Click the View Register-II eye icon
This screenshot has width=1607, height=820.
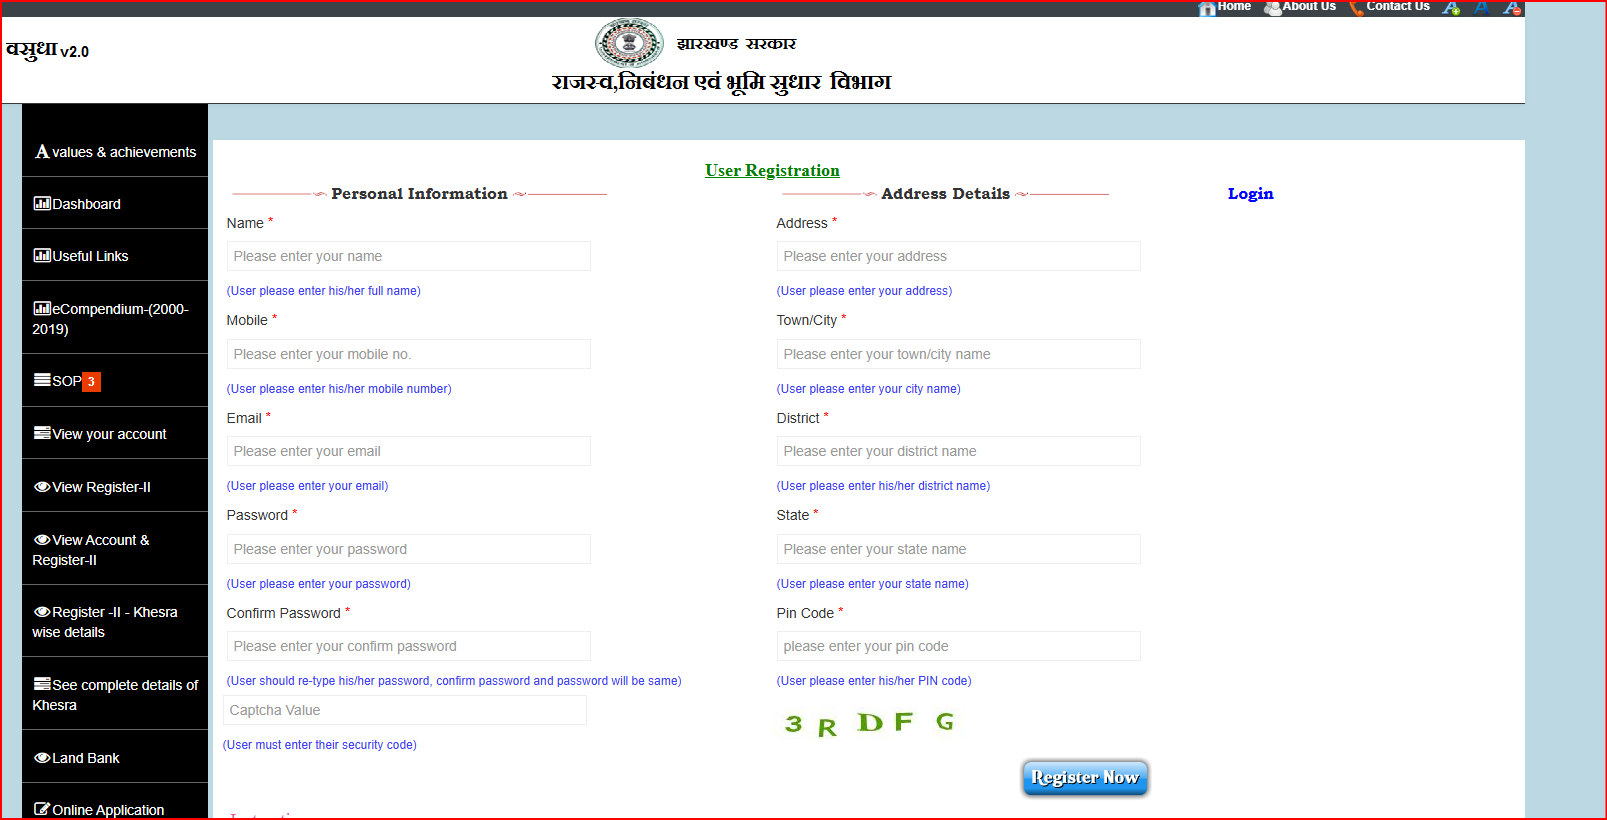coord(42,487)
